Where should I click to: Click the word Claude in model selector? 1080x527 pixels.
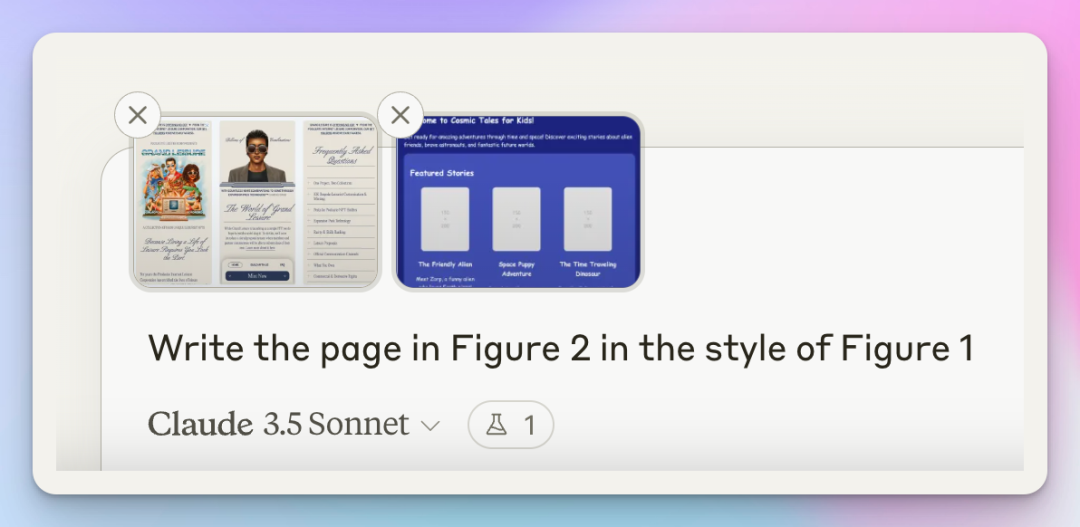pos(200,425)
